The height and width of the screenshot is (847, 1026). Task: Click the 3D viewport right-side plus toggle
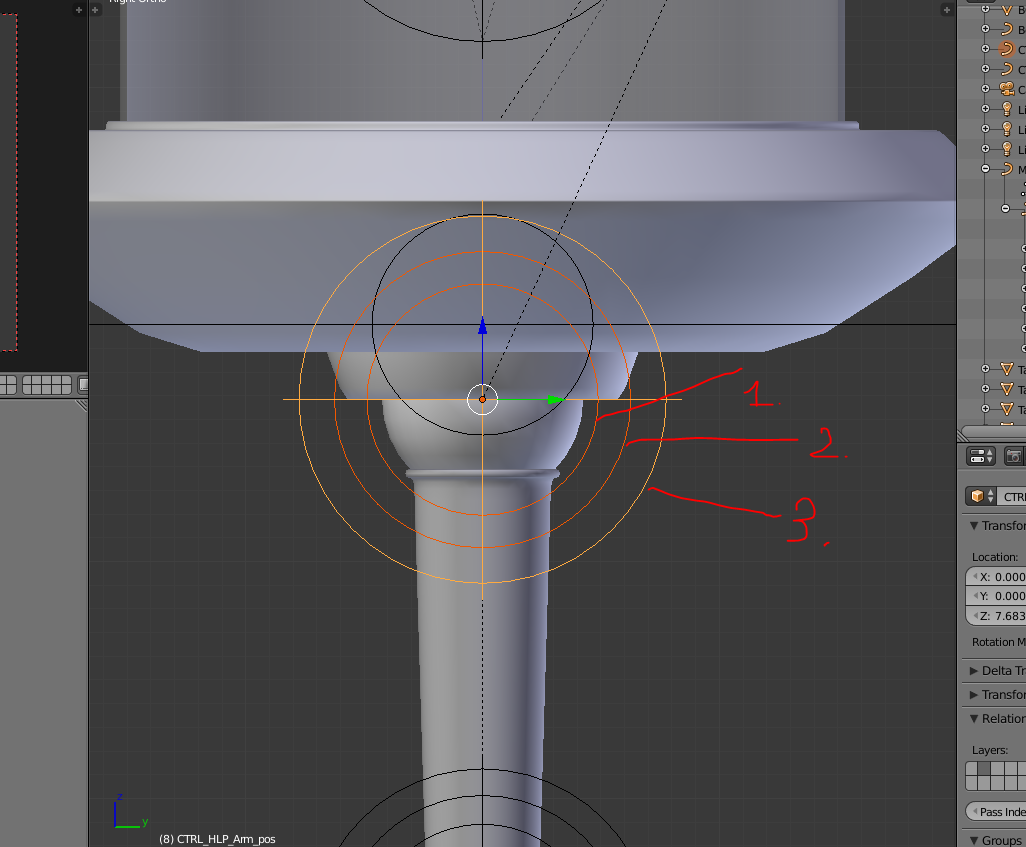[946, 10]
